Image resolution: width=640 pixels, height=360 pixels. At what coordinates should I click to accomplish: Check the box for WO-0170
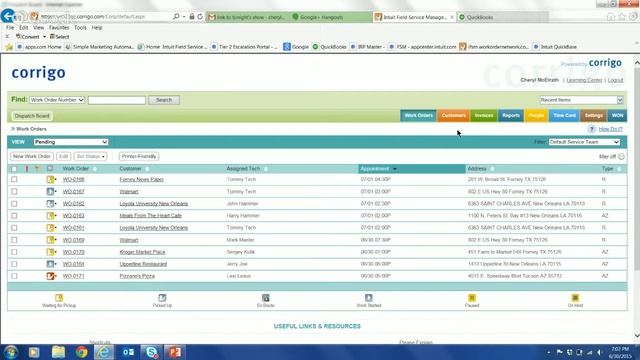14,252
